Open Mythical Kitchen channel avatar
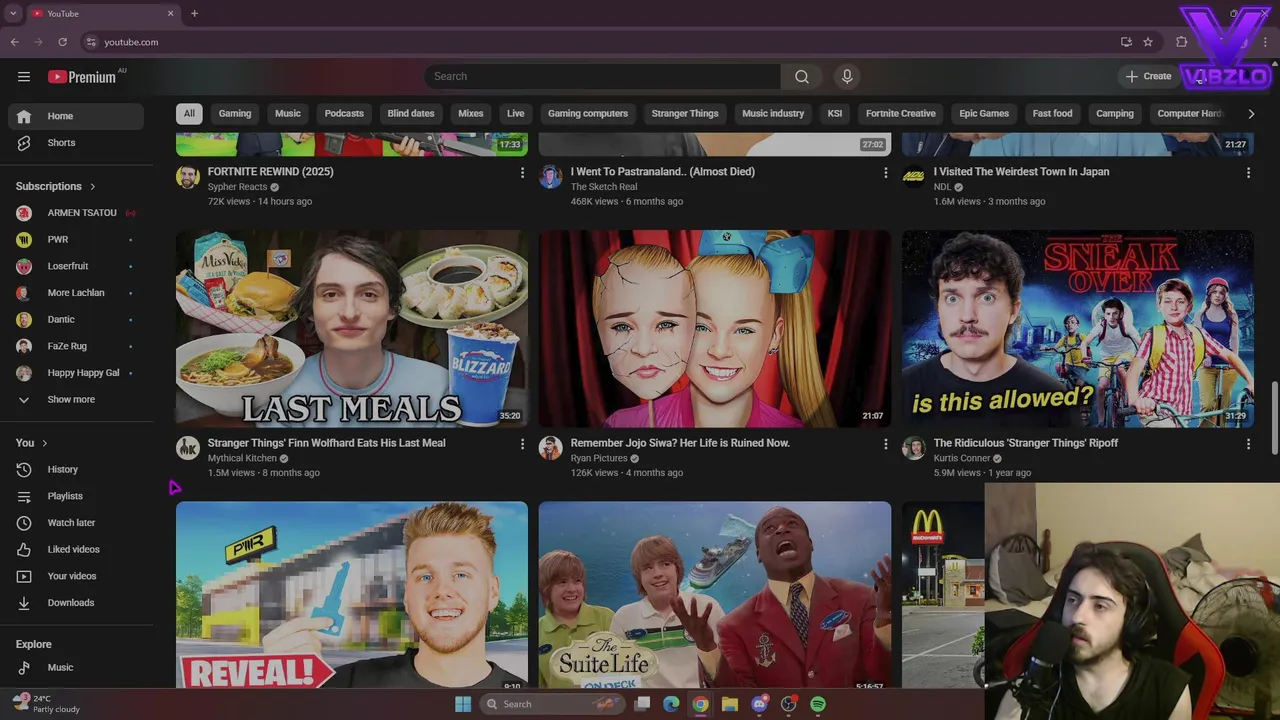The width and height of the screenshot is (1280, 720). point(188,448)
